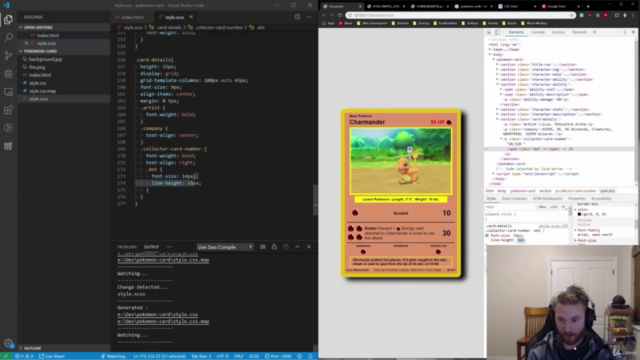
Task: Show more DevTools tabs chevron
Action: (x=595, y=32)
